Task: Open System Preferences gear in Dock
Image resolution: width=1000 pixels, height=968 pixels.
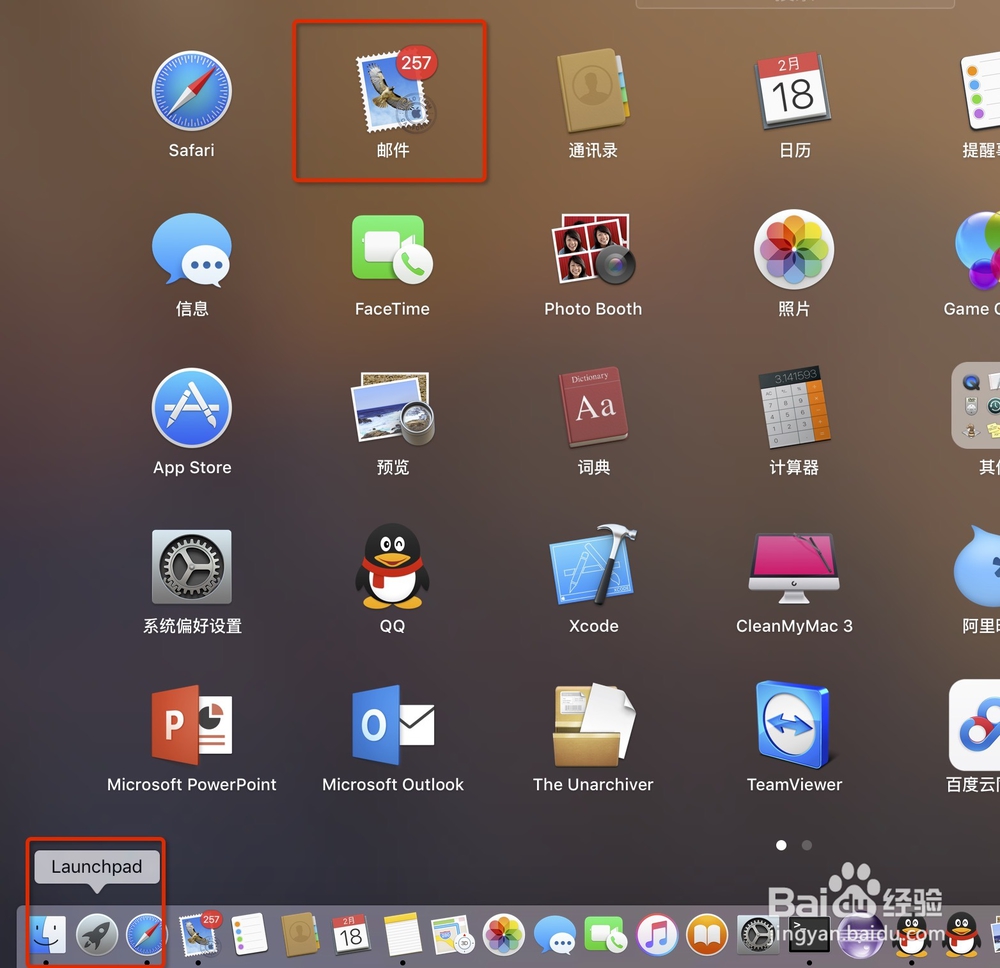Action: tap(757, 935)
